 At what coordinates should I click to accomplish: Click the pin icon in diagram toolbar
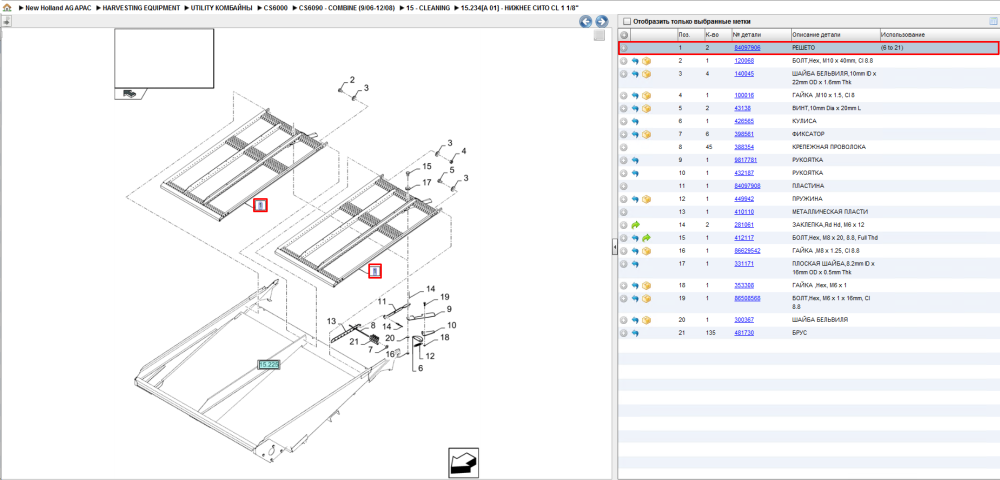[x=6, y=22]
